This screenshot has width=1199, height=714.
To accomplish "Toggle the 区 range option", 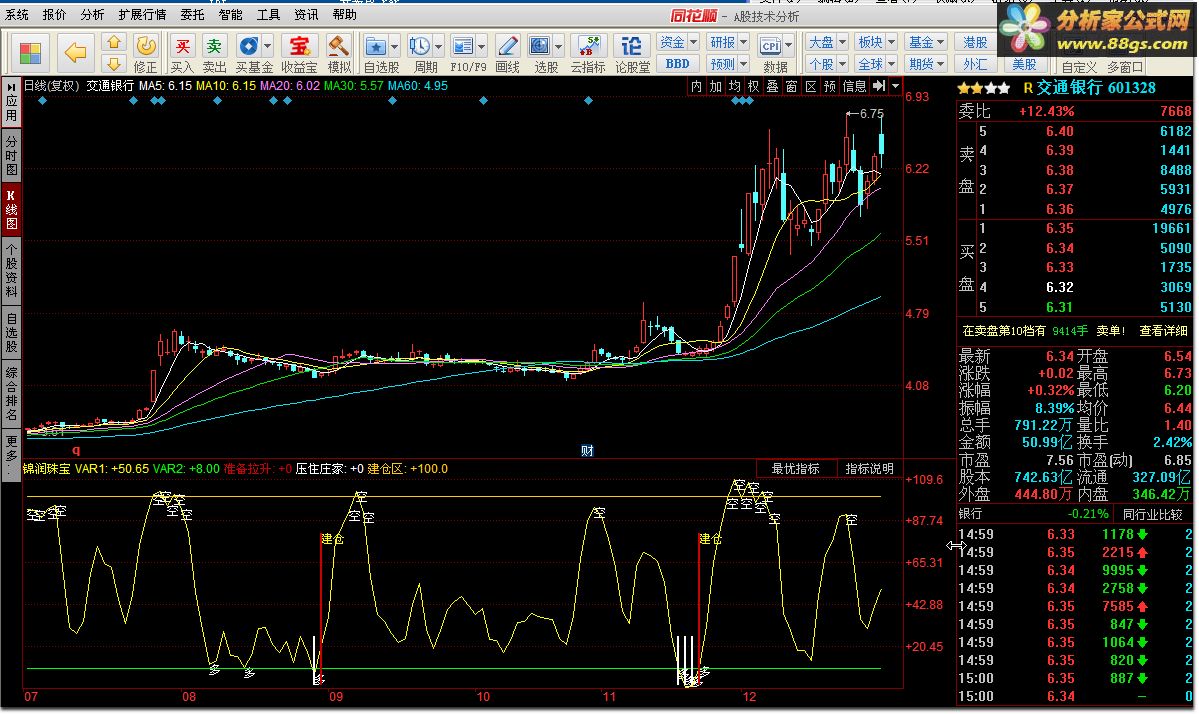I will (x=811, y=86).
